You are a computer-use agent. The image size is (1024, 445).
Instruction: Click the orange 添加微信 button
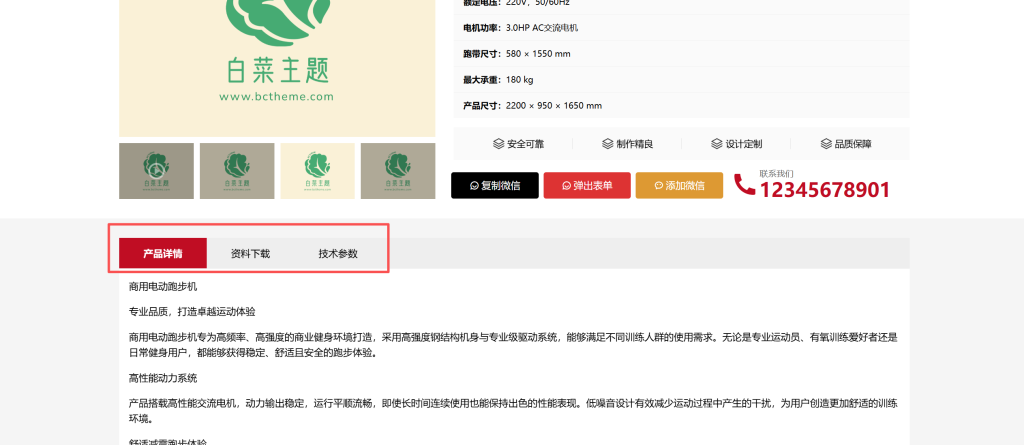click(679, 186)
